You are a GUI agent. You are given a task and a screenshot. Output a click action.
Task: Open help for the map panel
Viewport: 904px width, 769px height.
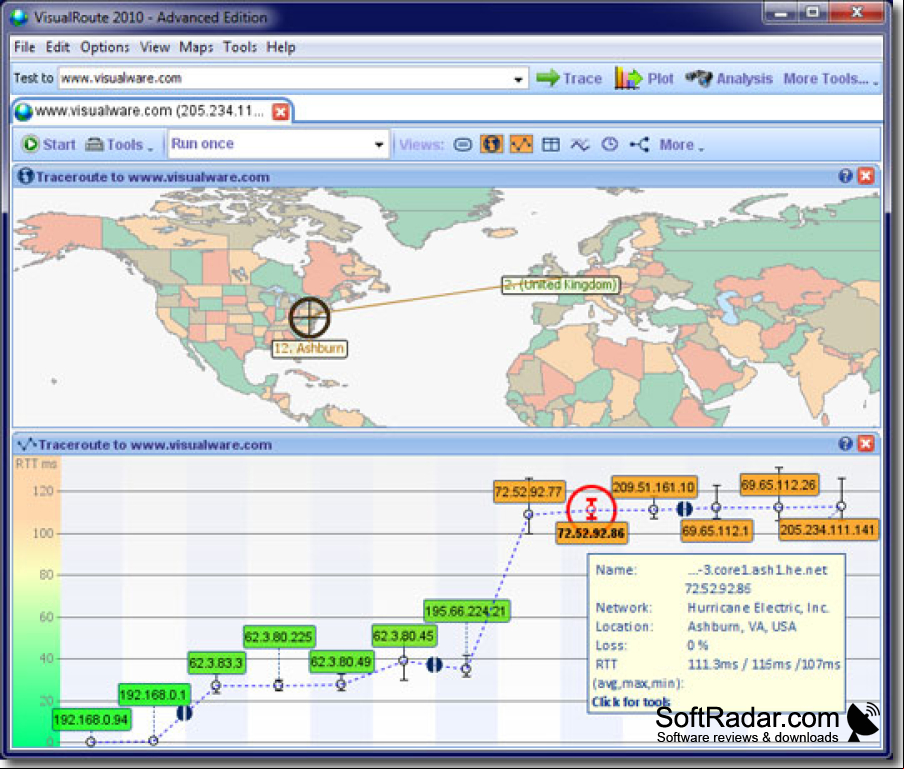[x=845, y=176]
